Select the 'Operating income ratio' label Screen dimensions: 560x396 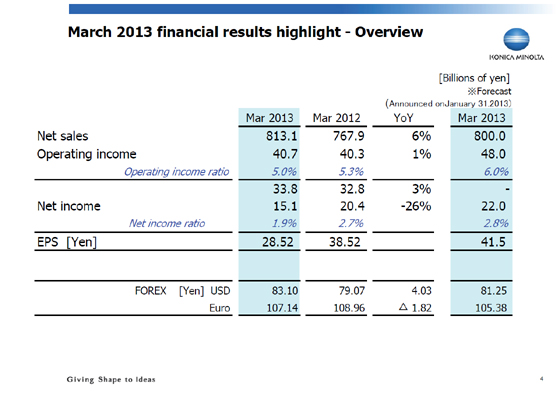(176, 172)
